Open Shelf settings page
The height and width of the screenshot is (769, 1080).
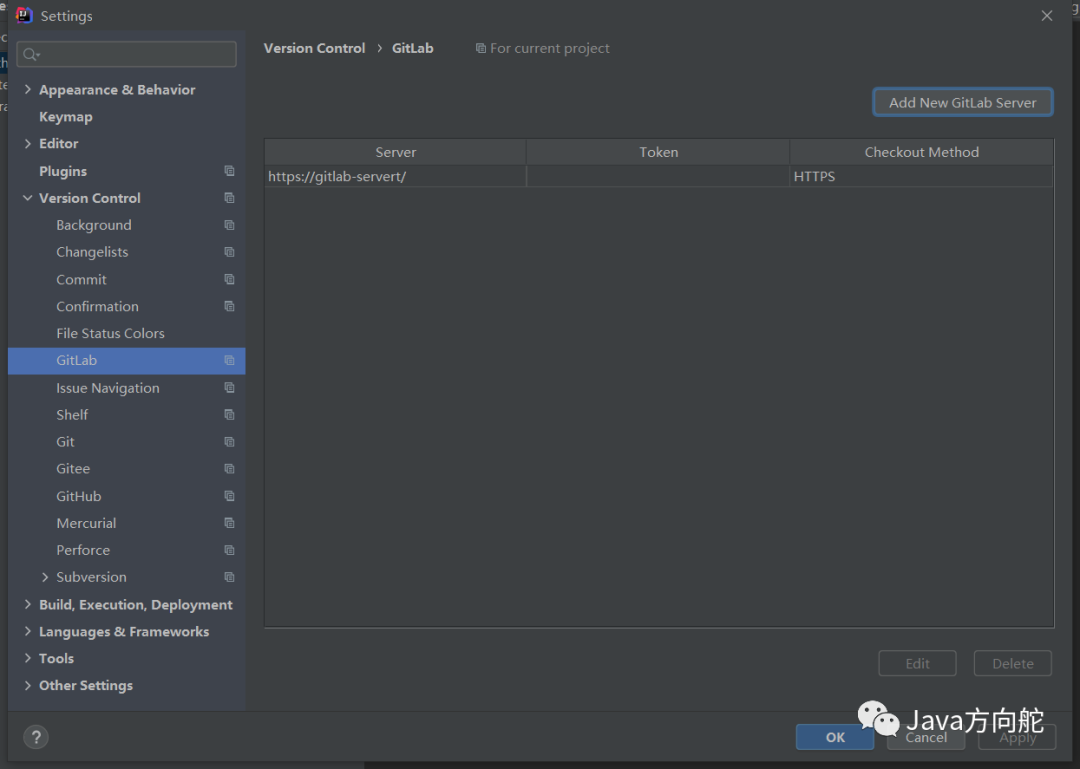coord(72,415)
